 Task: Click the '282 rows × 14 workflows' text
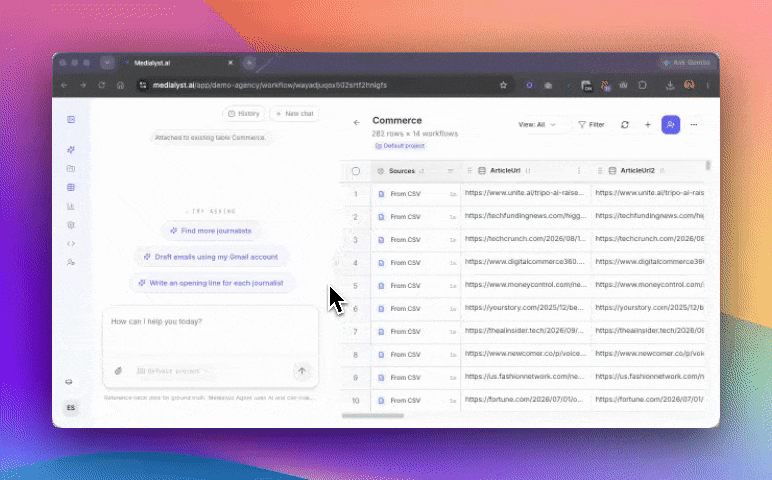415,134
